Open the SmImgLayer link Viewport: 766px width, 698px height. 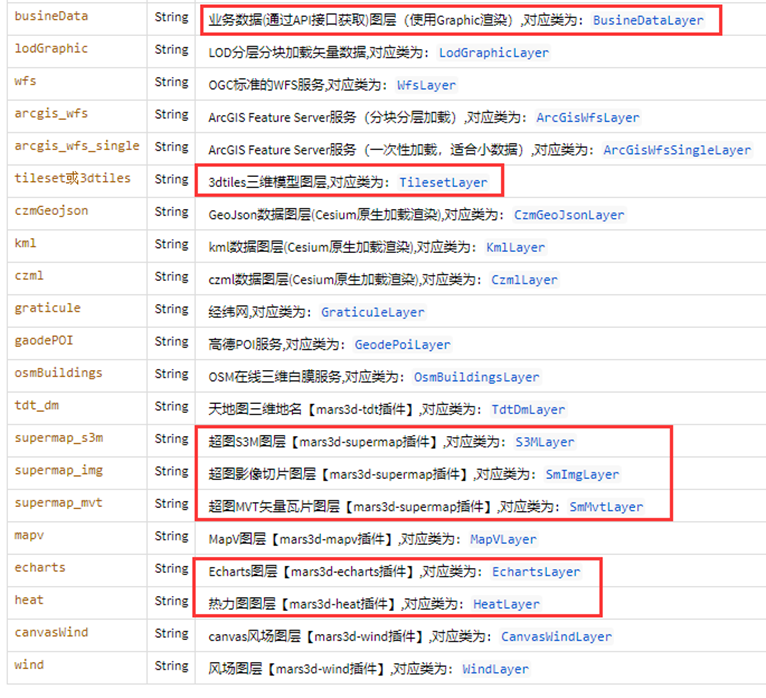pos(581,474)
